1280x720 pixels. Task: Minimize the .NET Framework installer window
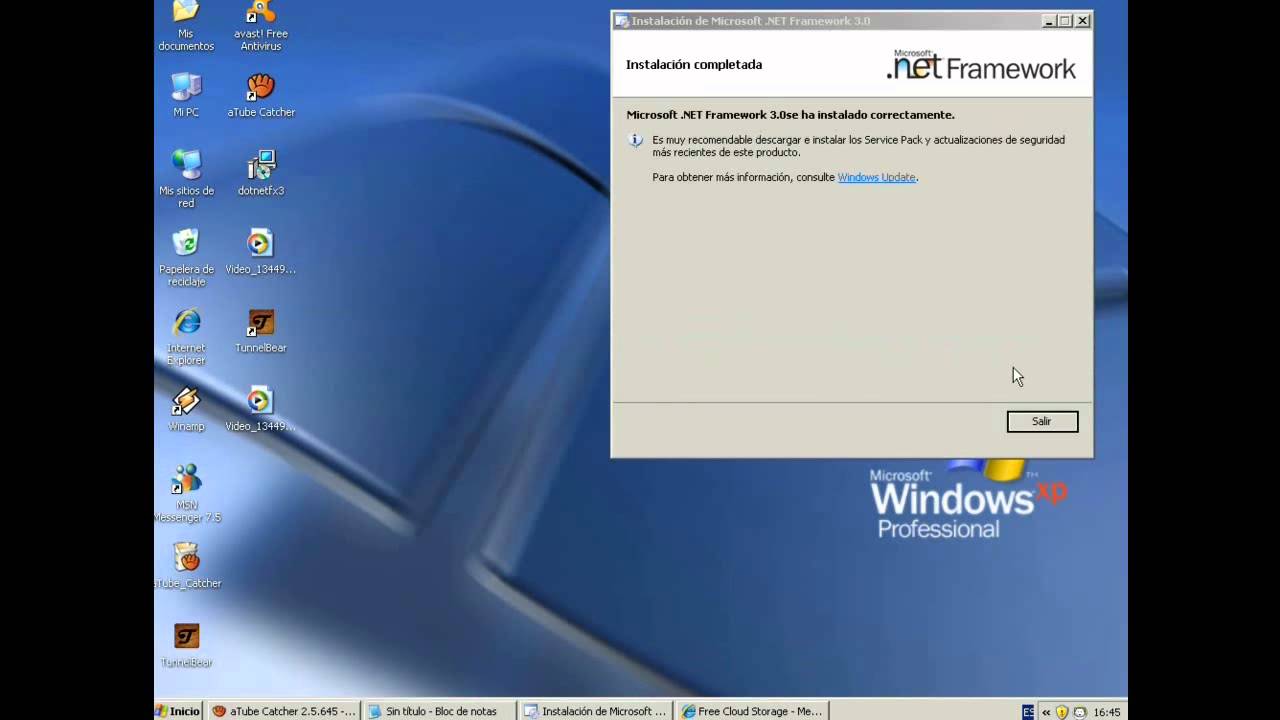[1049, 21]
